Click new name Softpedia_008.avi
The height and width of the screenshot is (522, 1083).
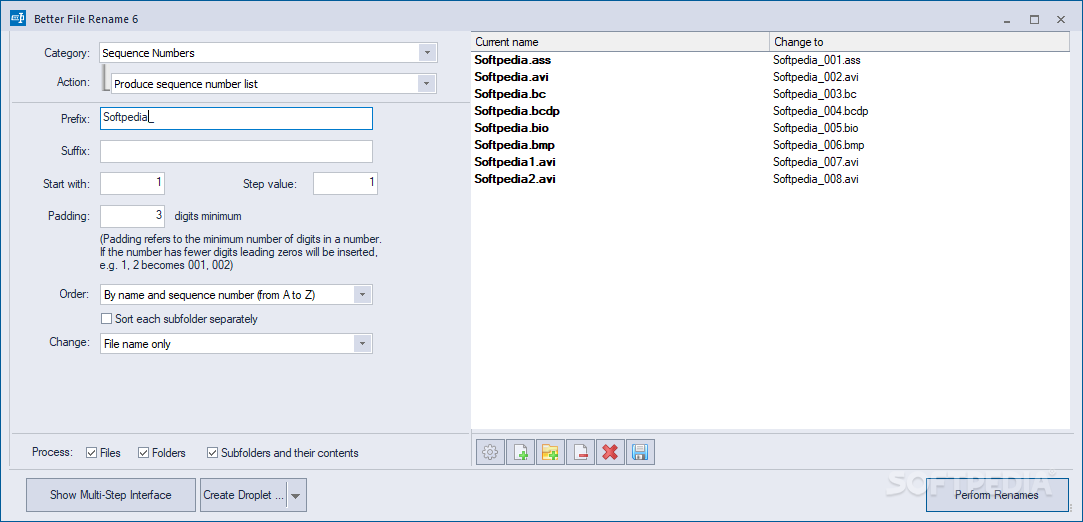(816, 179)
